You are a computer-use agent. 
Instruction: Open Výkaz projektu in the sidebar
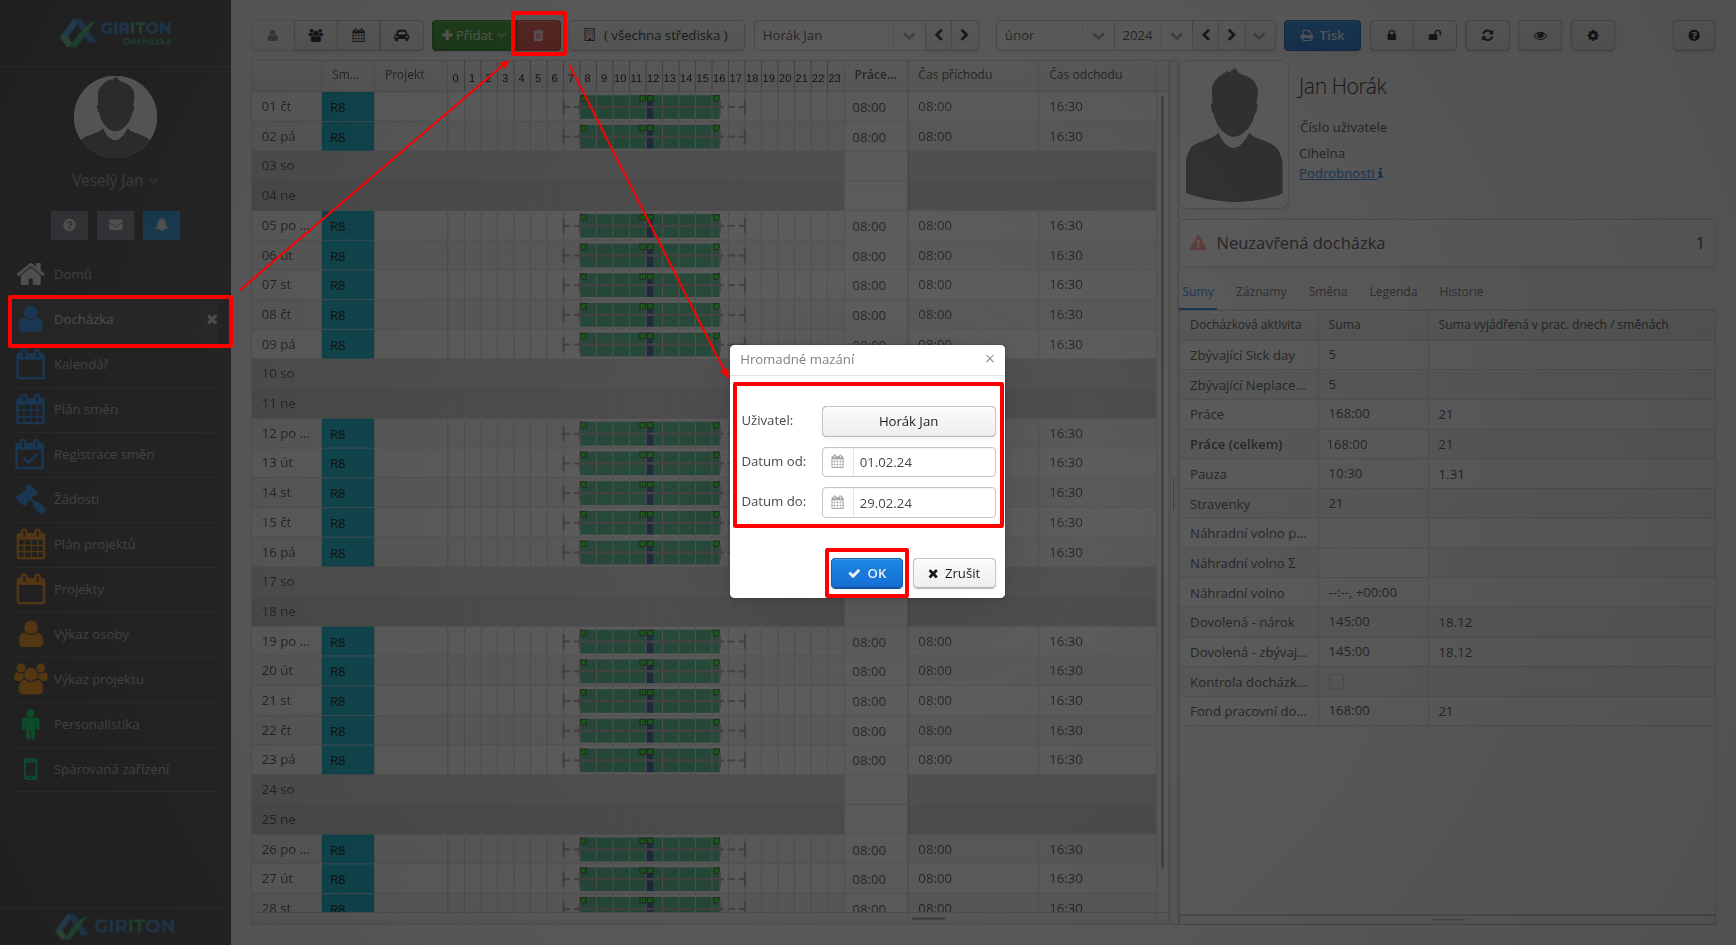click(x=116, y=680)
